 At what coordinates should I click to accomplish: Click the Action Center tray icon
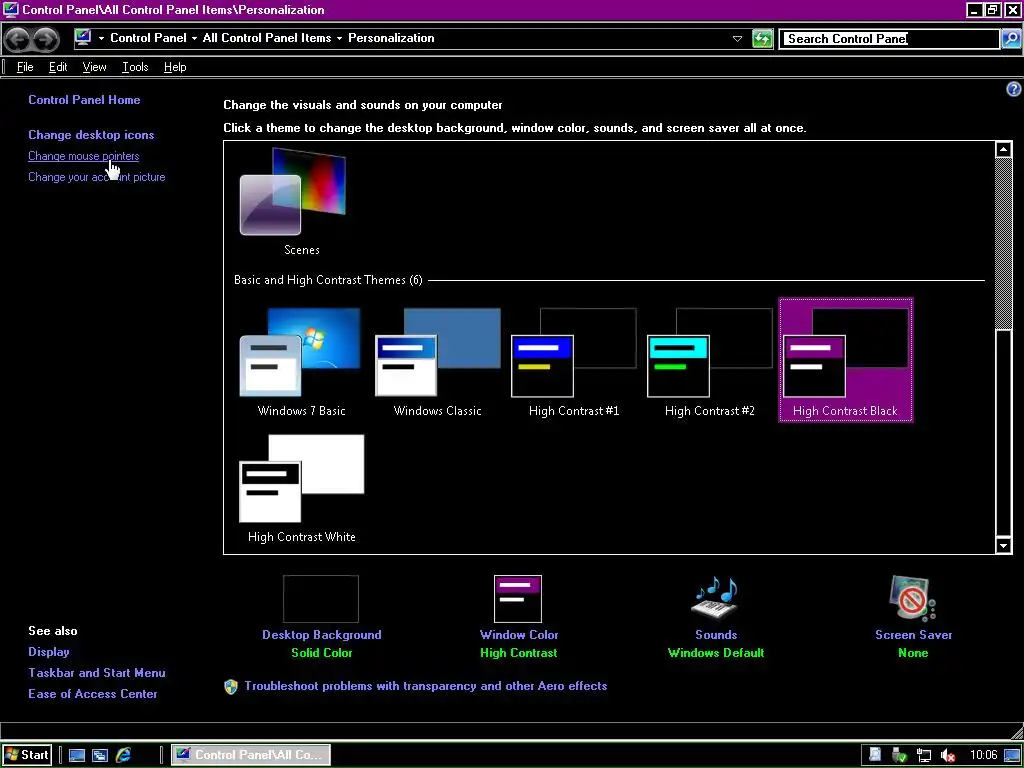click(x=875, y=756)
